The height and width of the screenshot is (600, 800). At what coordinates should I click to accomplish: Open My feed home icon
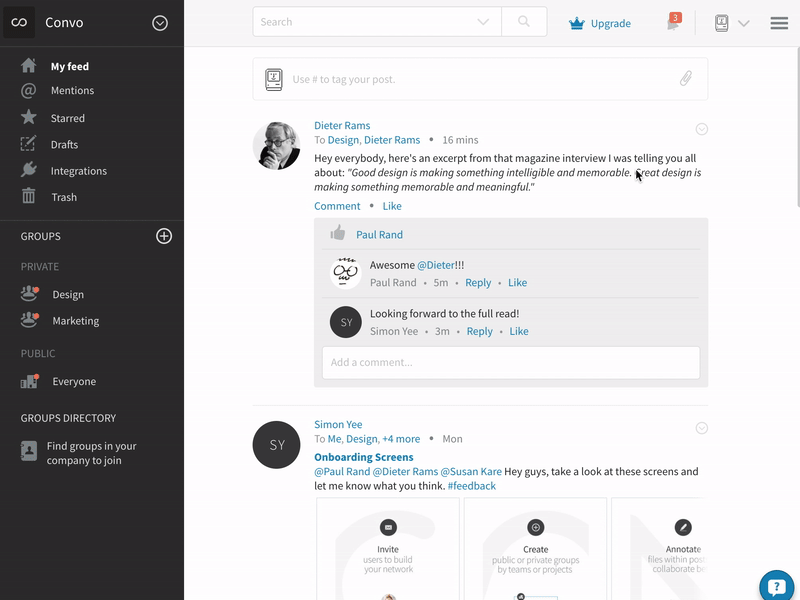click(x=29, y=65)
